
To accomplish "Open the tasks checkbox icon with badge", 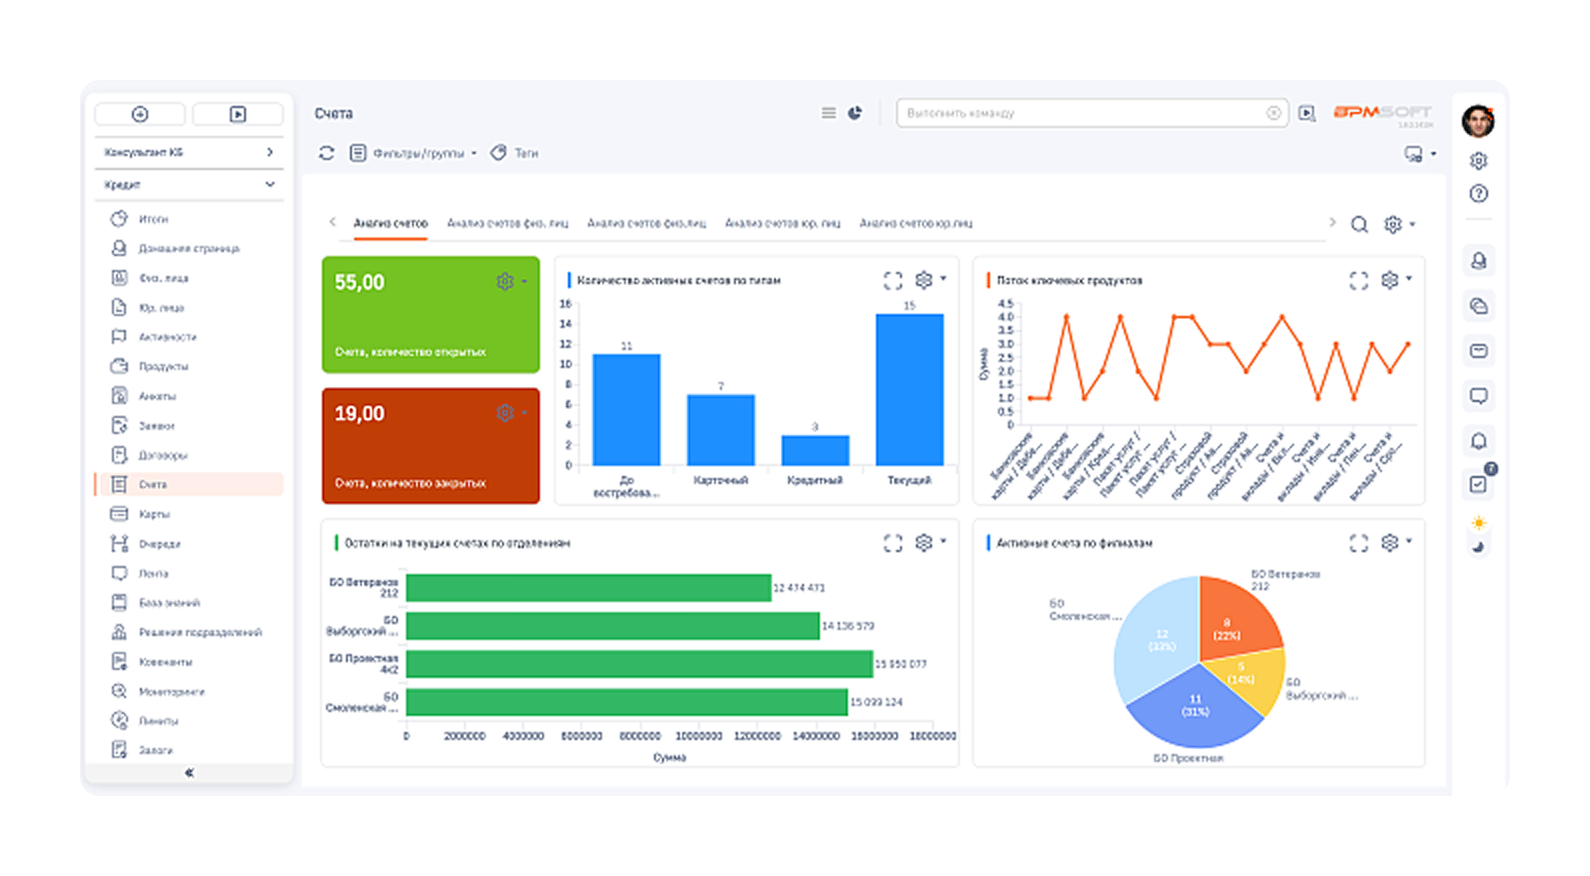I will (x=1479, y=484).
